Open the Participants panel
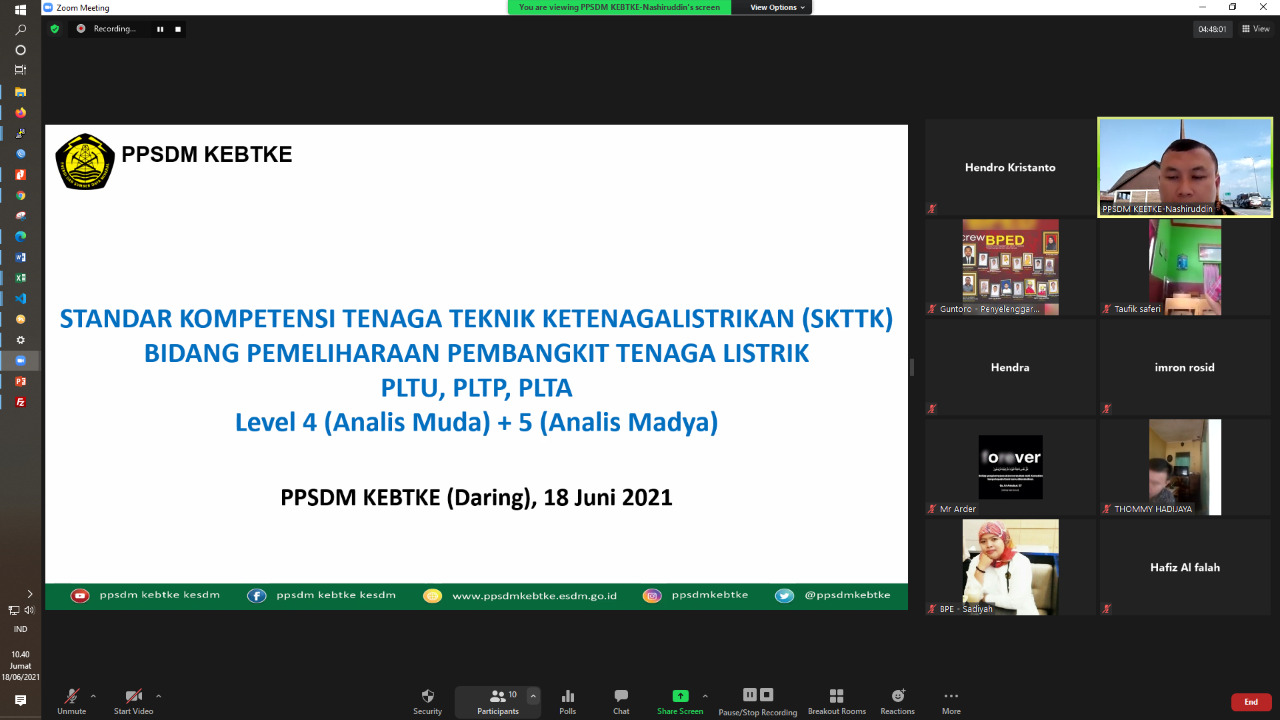Screen dimensions: 1280x720 [x=497, y=701]
